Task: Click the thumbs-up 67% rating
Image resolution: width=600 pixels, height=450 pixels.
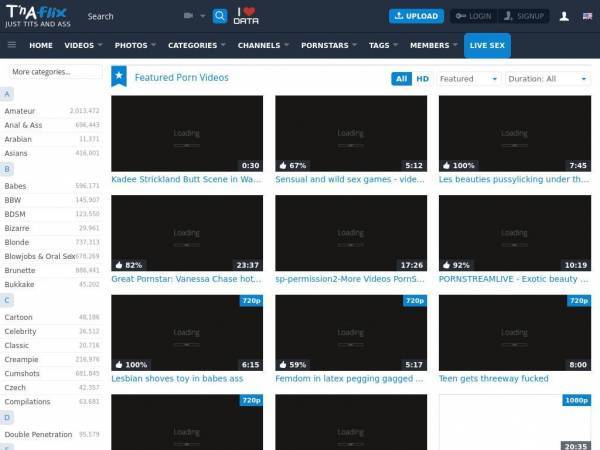Action: pos(293,165)
